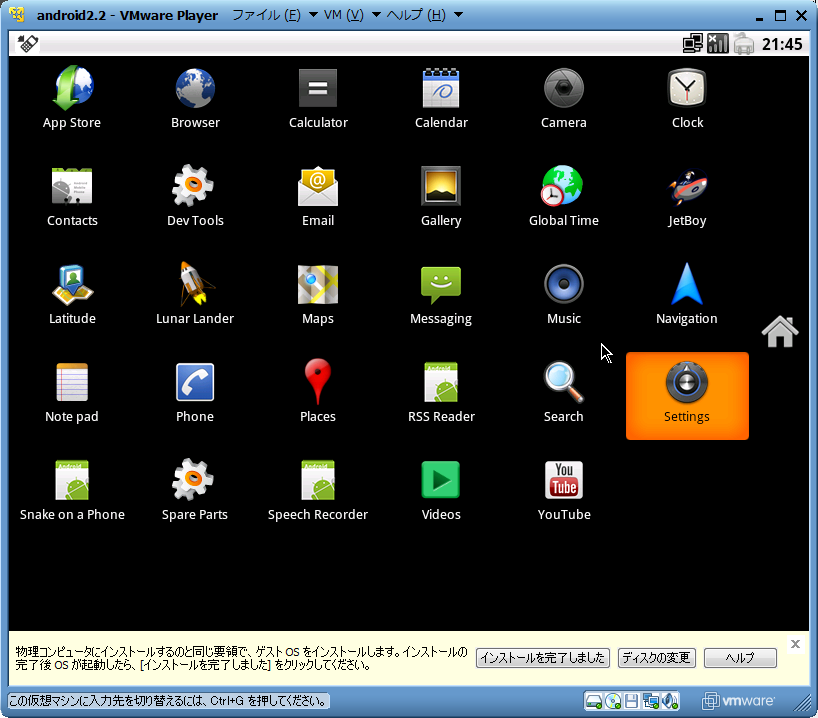Image resolution: width=818 pixels, height=718 pixels.
Task: Launch the Phone dialer
Action: click(x=195, y=392)
